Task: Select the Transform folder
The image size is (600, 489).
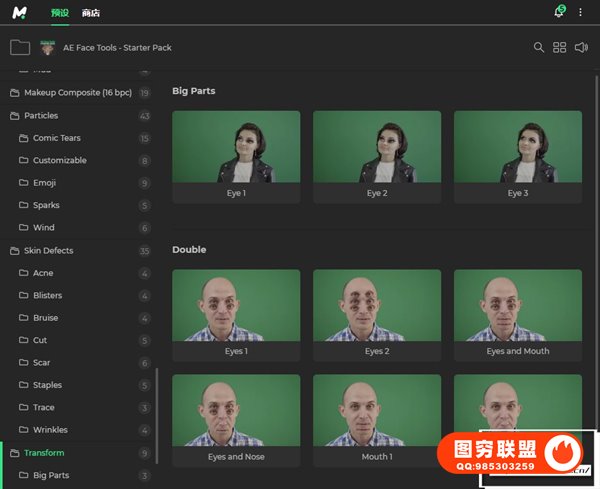Action: [x=44, y=453]
